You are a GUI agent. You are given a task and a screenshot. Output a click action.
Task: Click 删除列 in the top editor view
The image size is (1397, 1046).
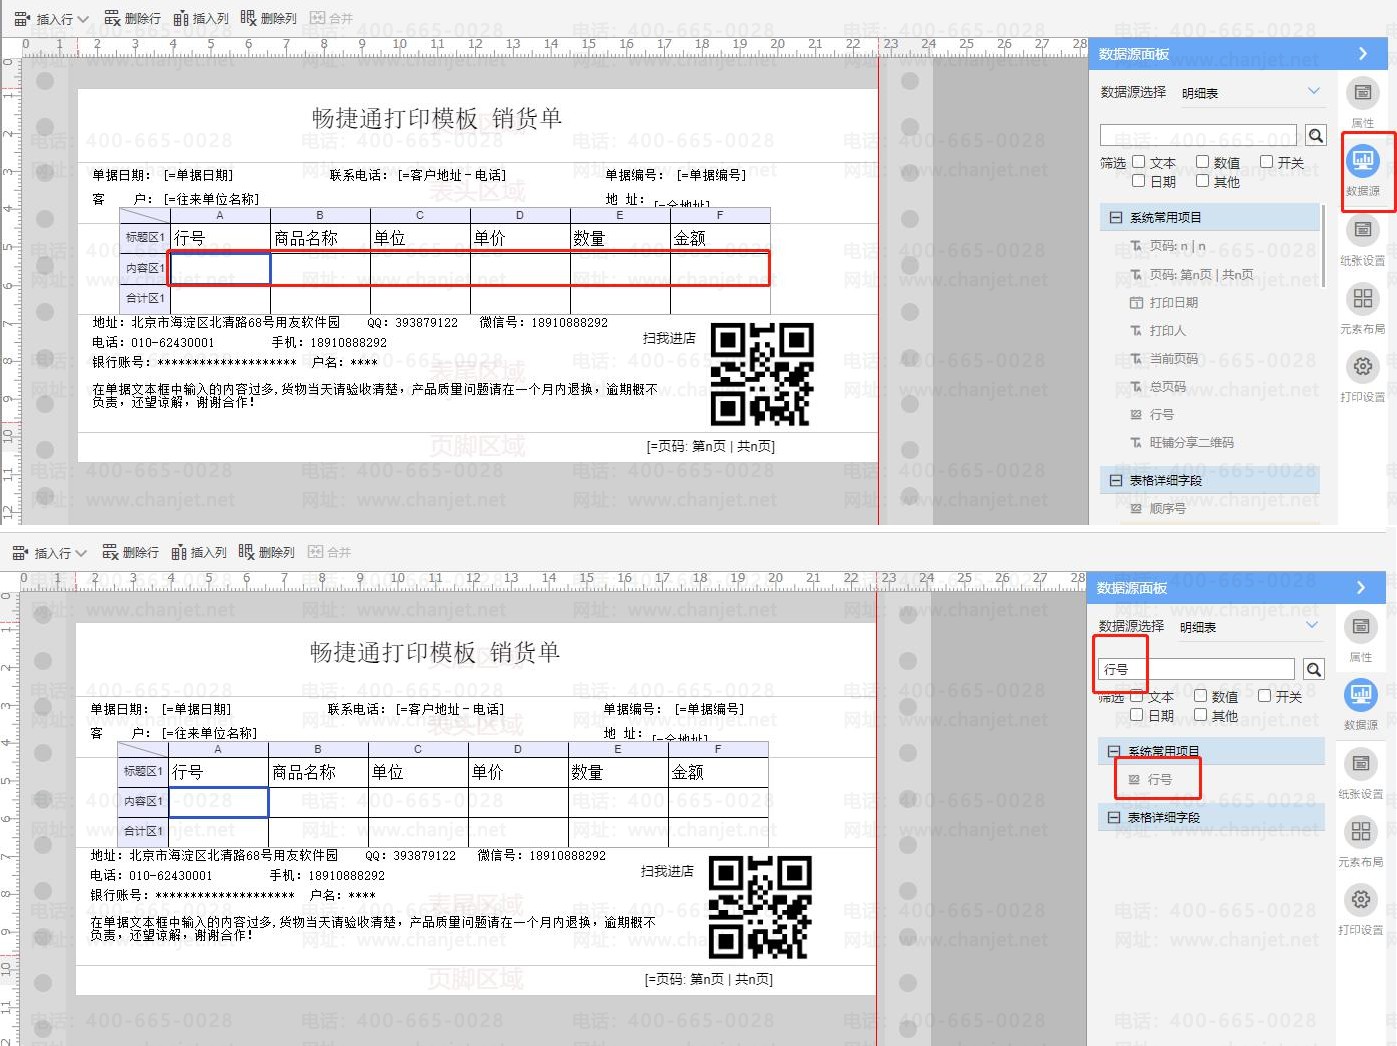269,19
